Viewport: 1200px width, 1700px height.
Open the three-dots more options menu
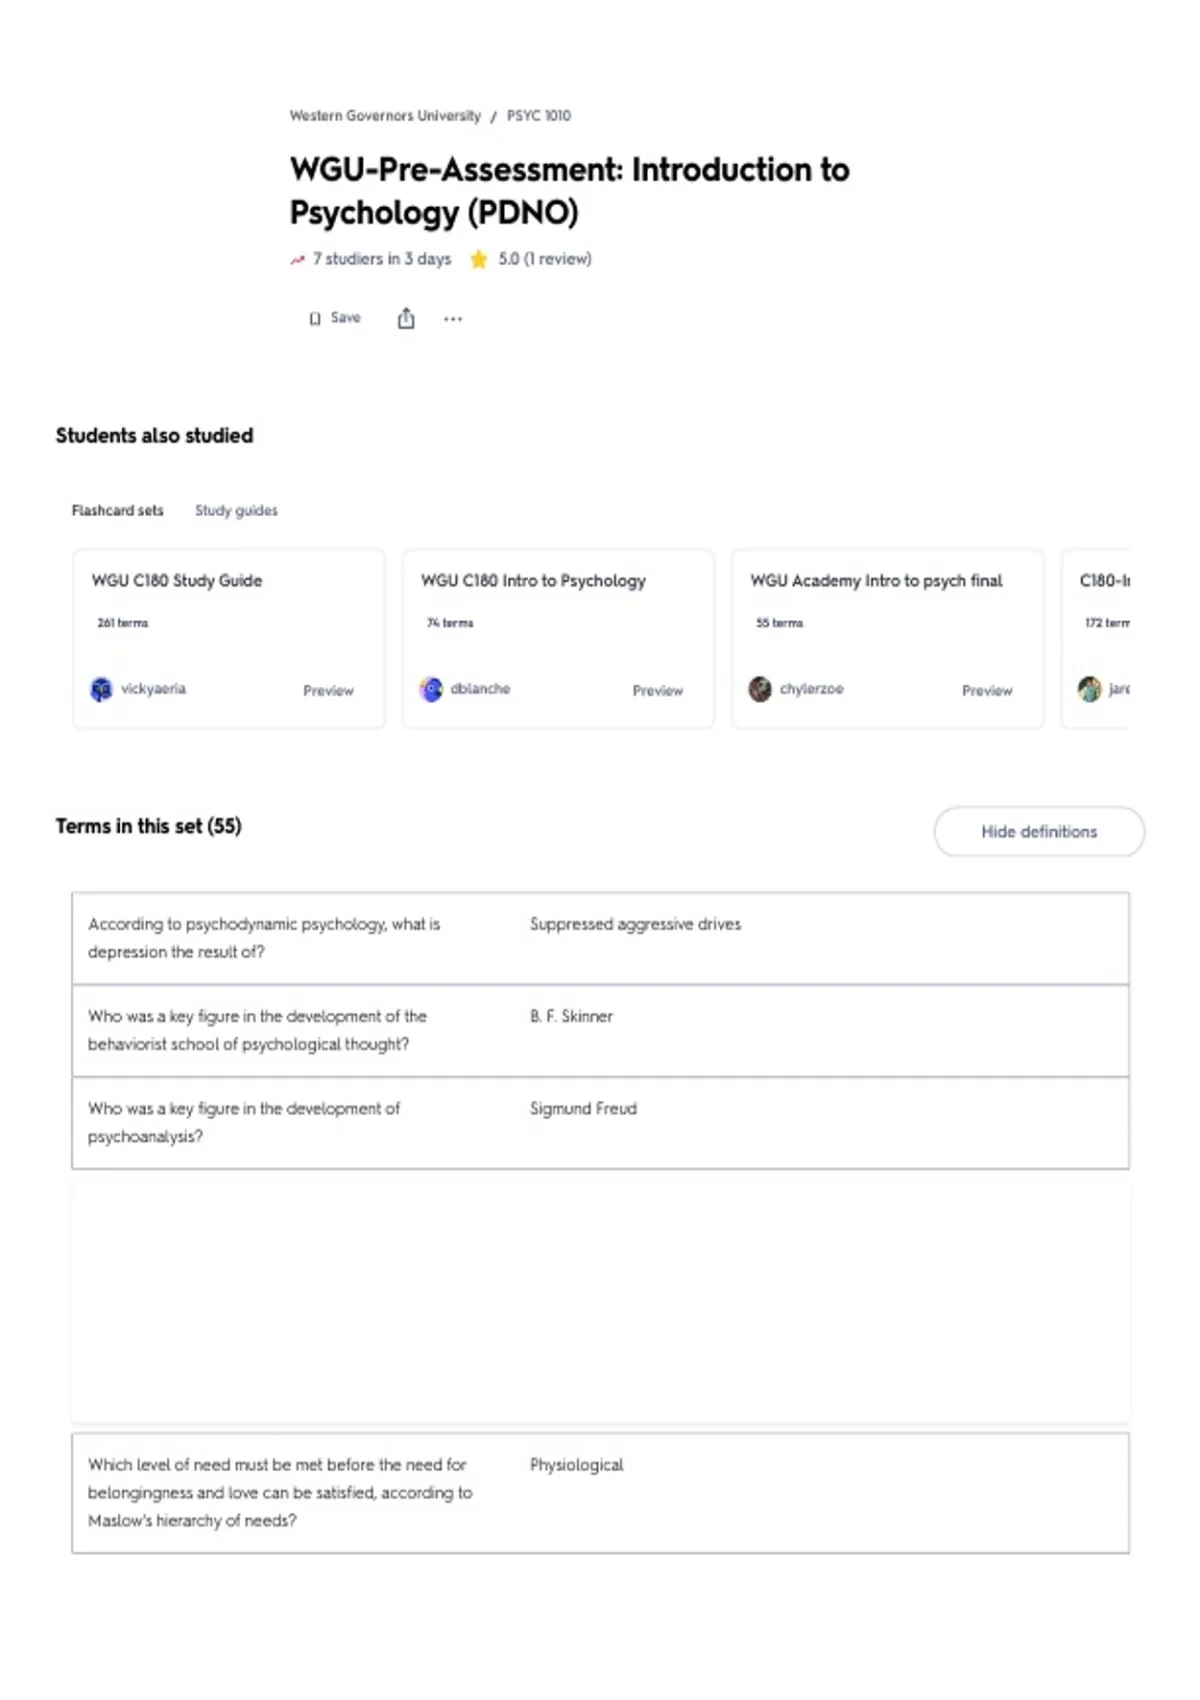[453, 319]
